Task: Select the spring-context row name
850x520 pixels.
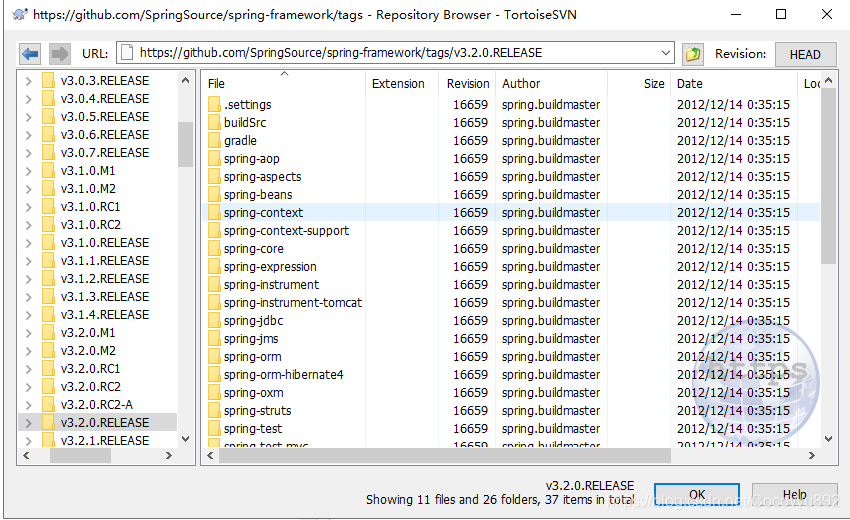Action: (x=263, y=213)
